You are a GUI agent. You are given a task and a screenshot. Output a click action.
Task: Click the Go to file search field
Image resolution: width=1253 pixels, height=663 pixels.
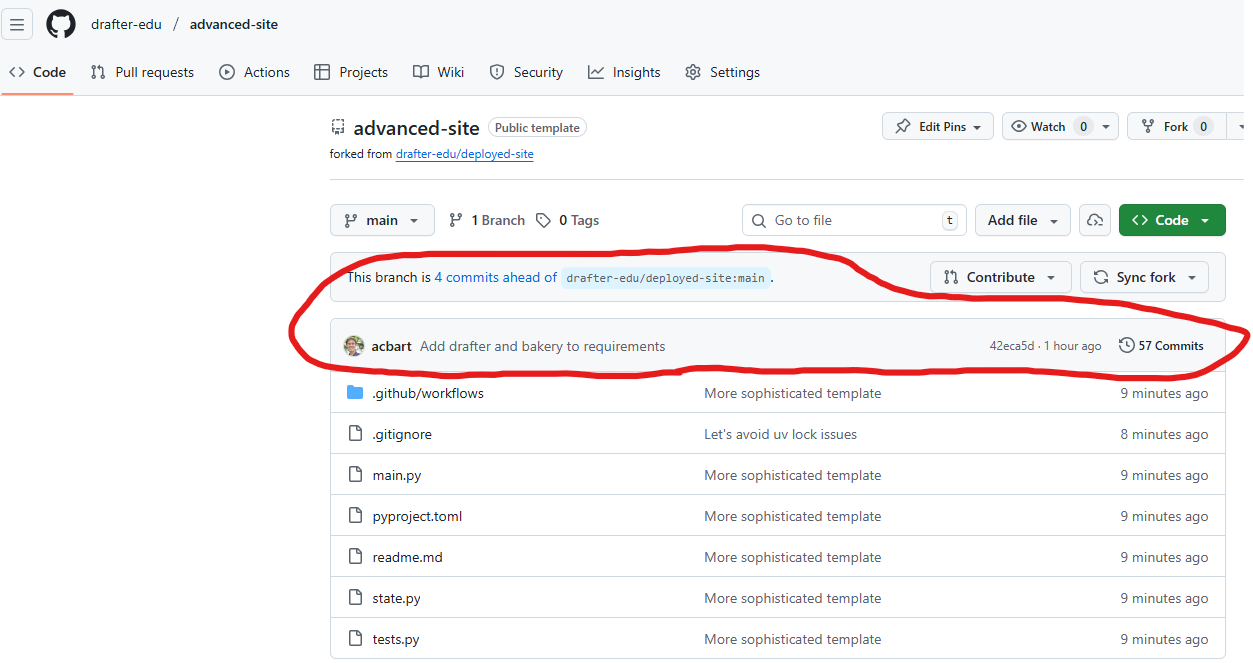[x=853, y=220]
